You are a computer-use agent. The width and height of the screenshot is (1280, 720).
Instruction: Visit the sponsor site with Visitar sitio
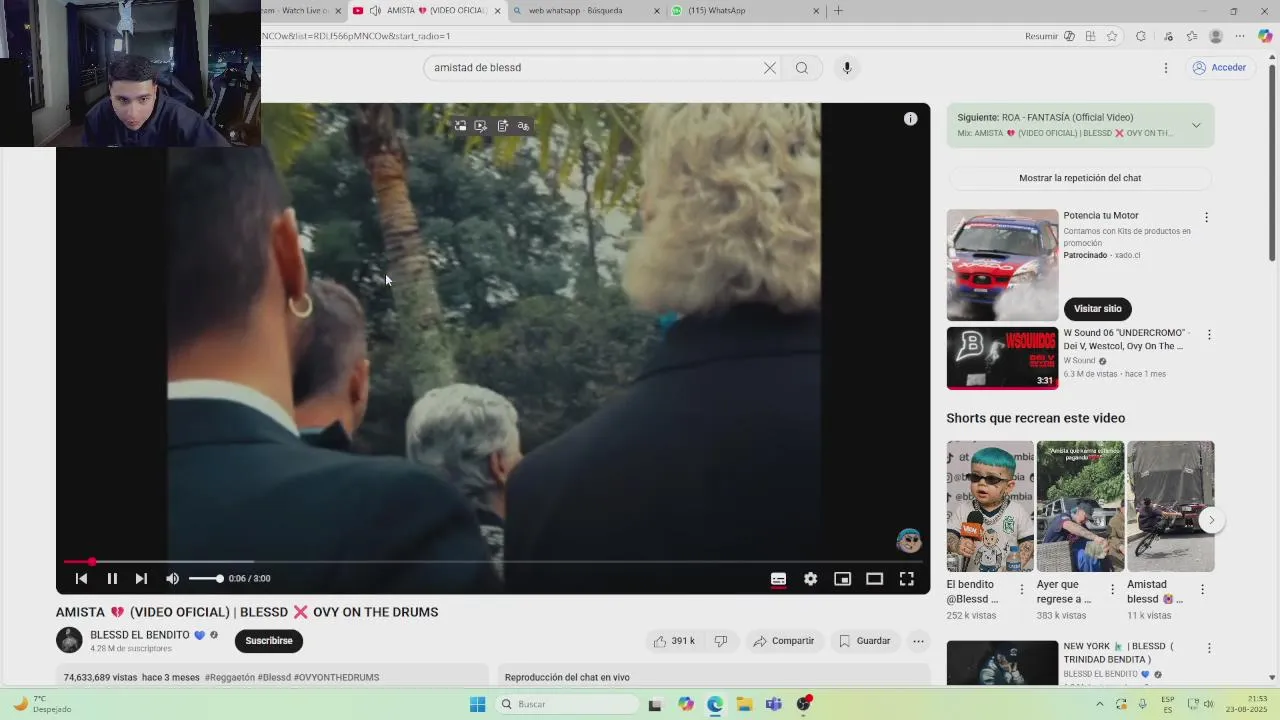(x=1097, y=309)
